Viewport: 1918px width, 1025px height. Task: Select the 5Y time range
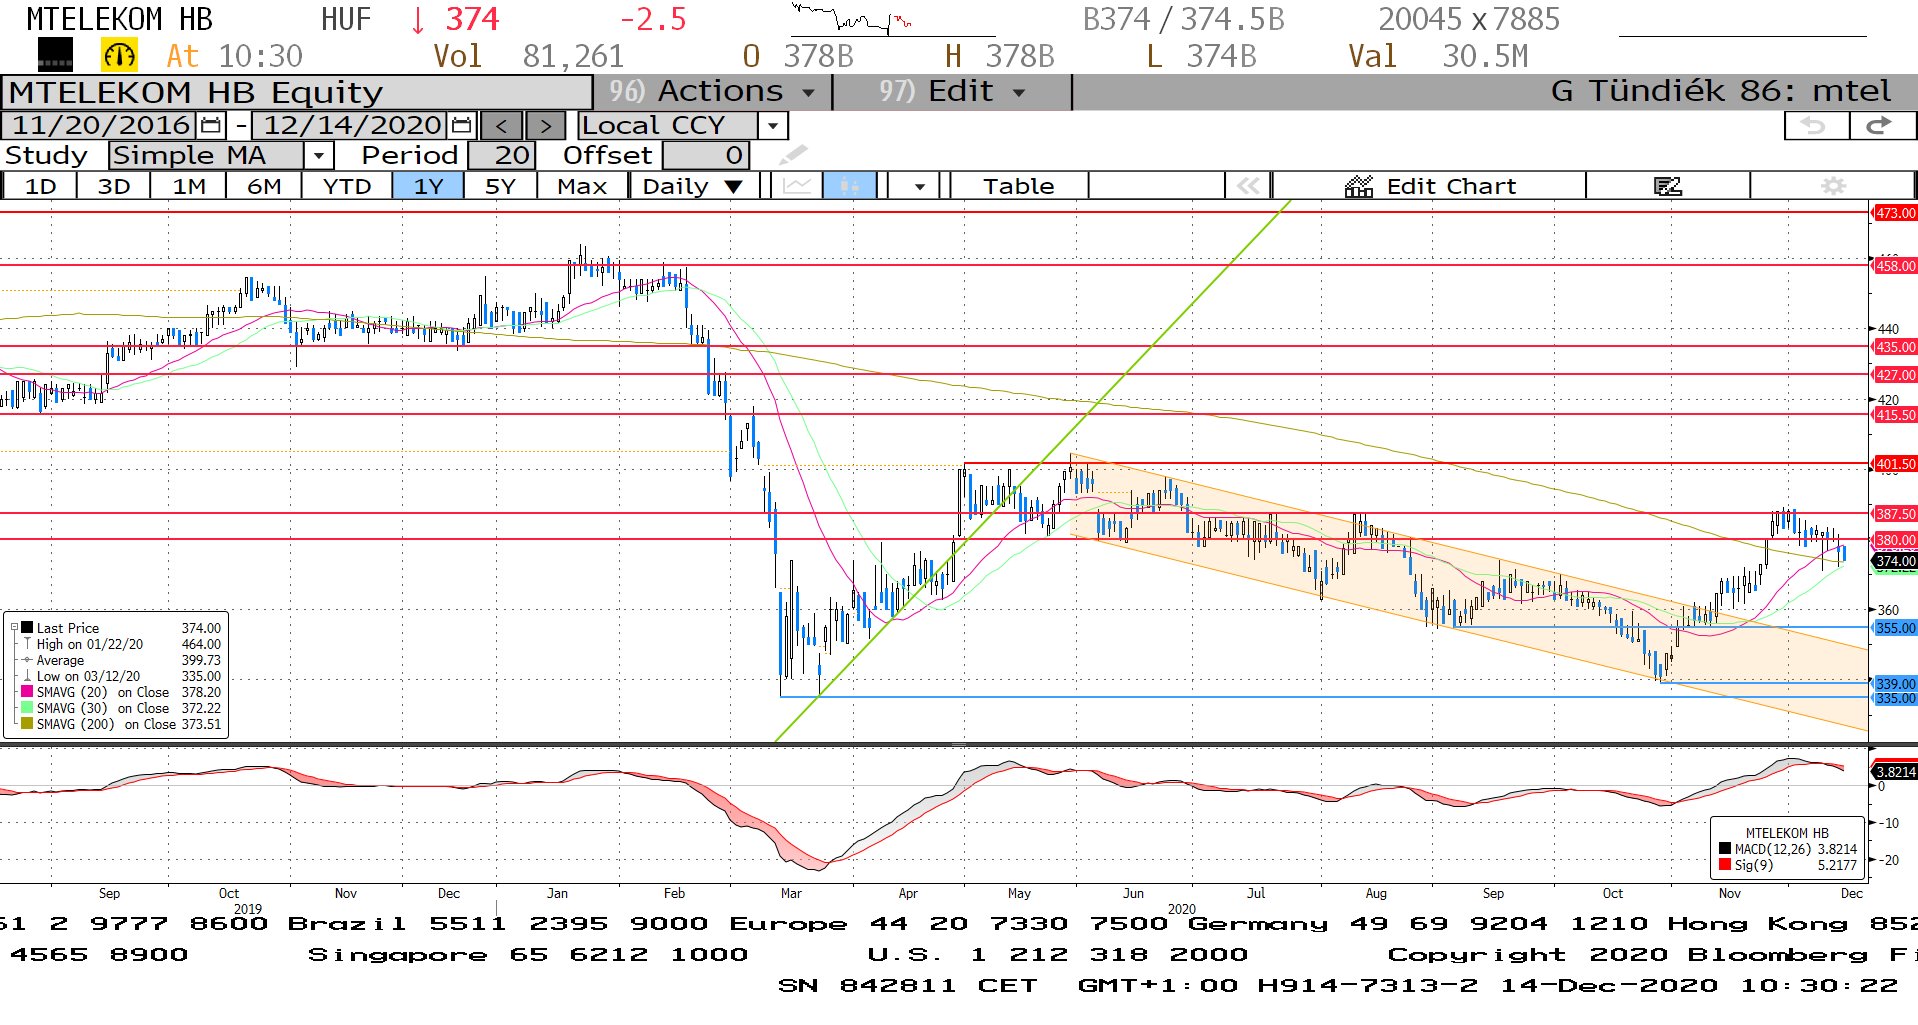click(x=500, y=186)
